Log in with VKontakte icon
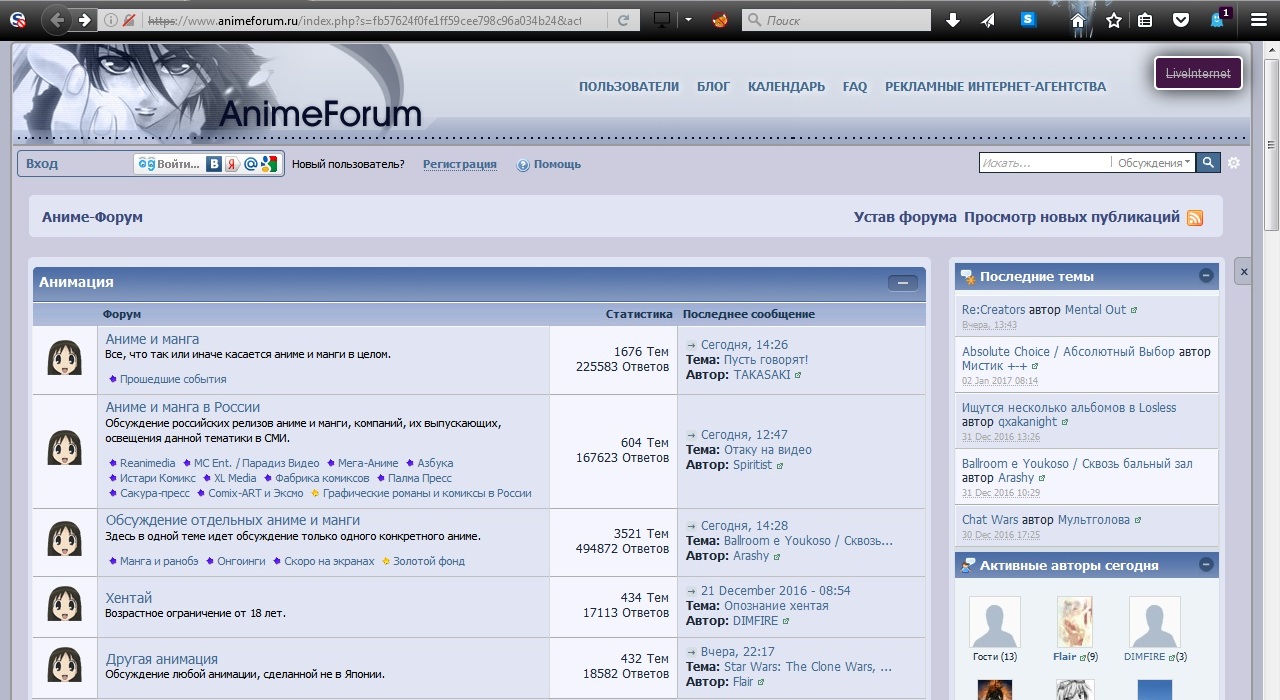 tap(214, 164)
